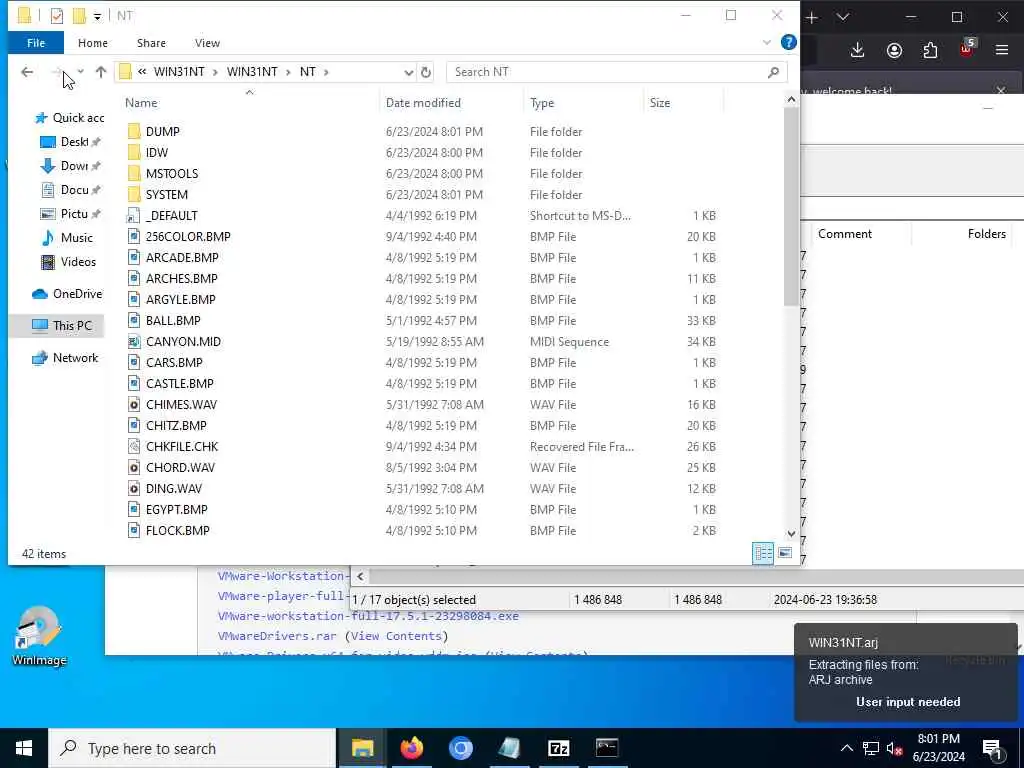Switch to Details view layout icon
Screen dimensions: 1024x768
pyautogui.click(x=763, y=553)
